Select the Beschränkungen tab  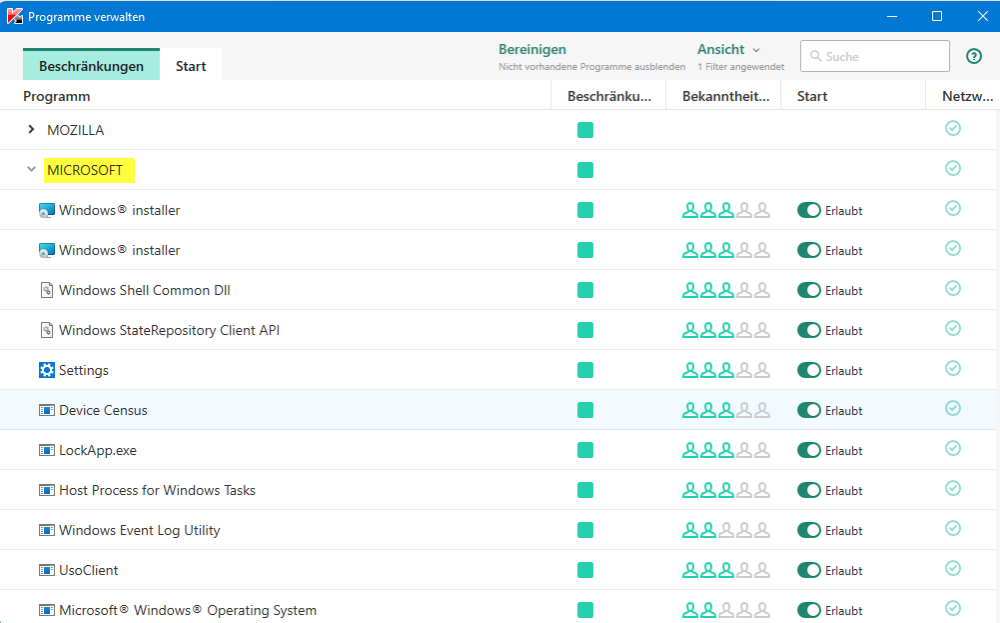tap(91, 66)
